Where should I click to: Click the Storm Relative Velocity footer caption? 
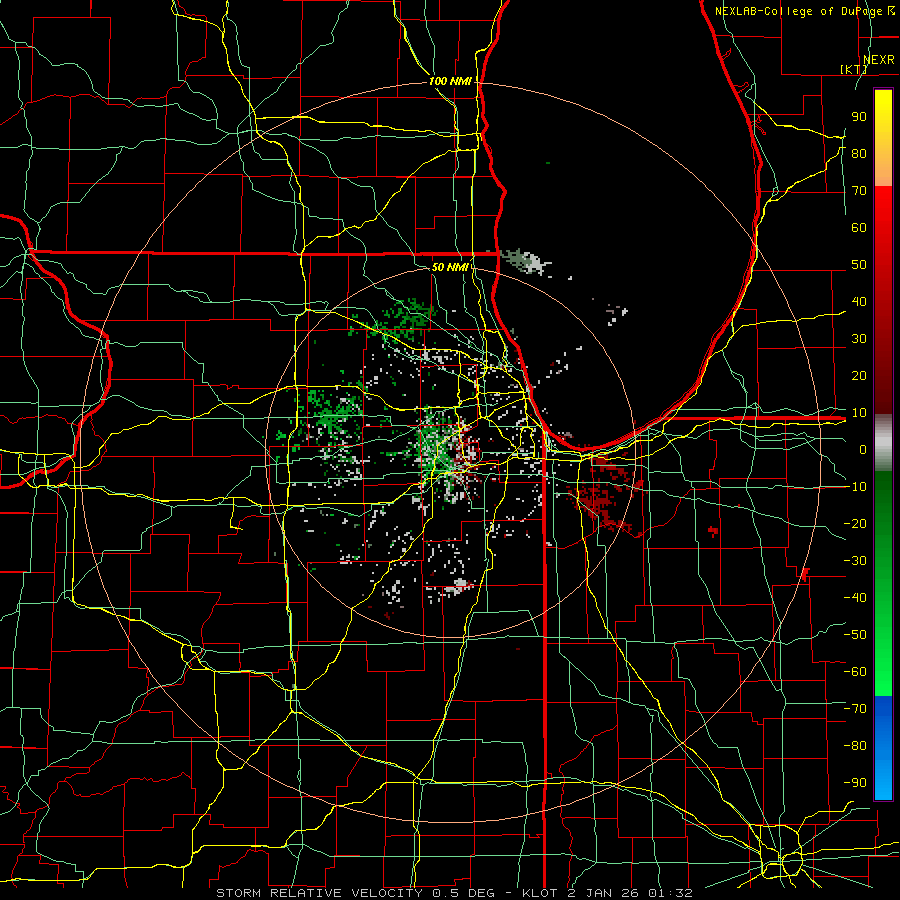455,893
